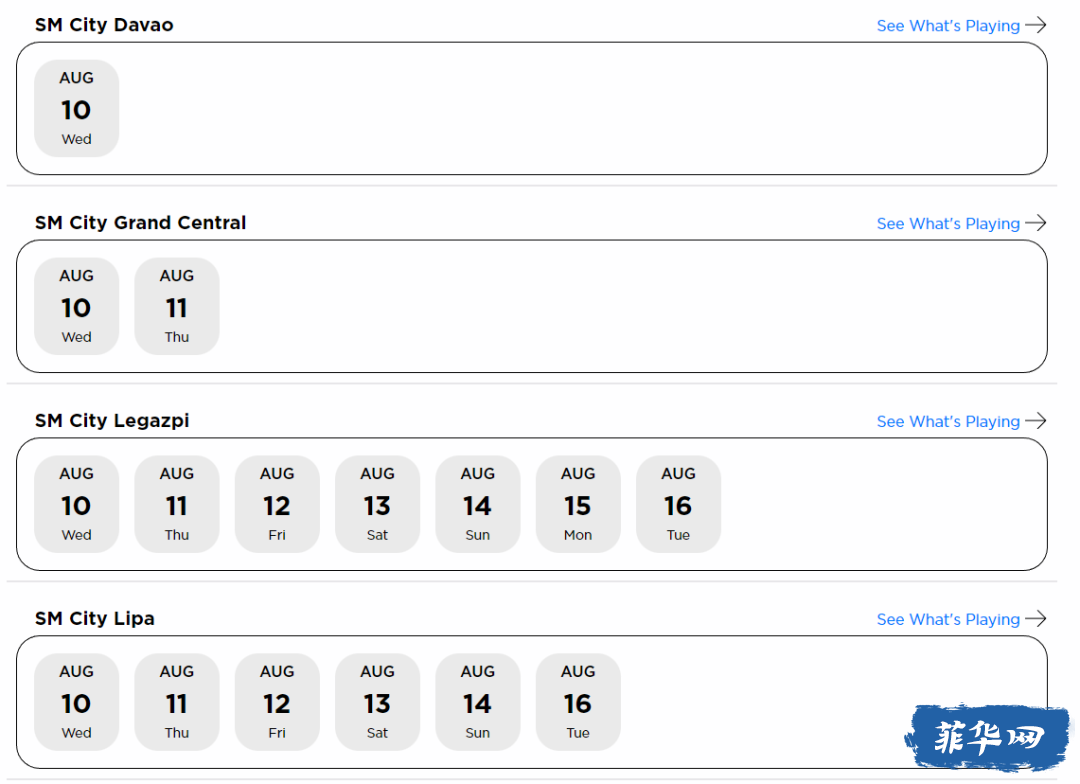
Task: Pick Aug 12 Fri at SM City Legazpi
Action: tap(277, 504)
